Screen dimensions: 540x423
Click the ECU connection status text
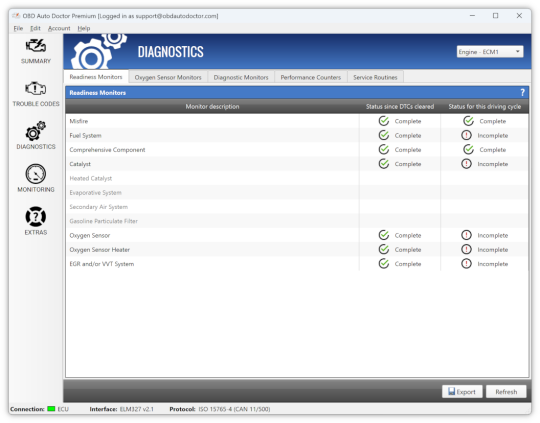click(63, 409)
